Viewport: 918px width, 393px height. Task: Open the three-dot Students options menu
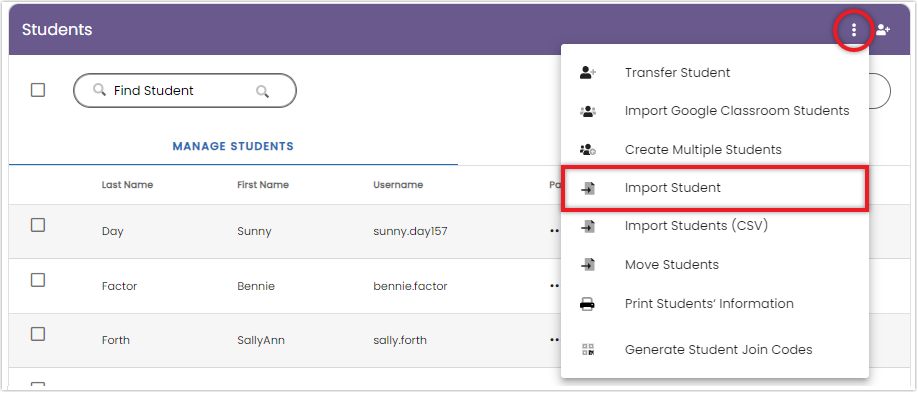point(854,30)
